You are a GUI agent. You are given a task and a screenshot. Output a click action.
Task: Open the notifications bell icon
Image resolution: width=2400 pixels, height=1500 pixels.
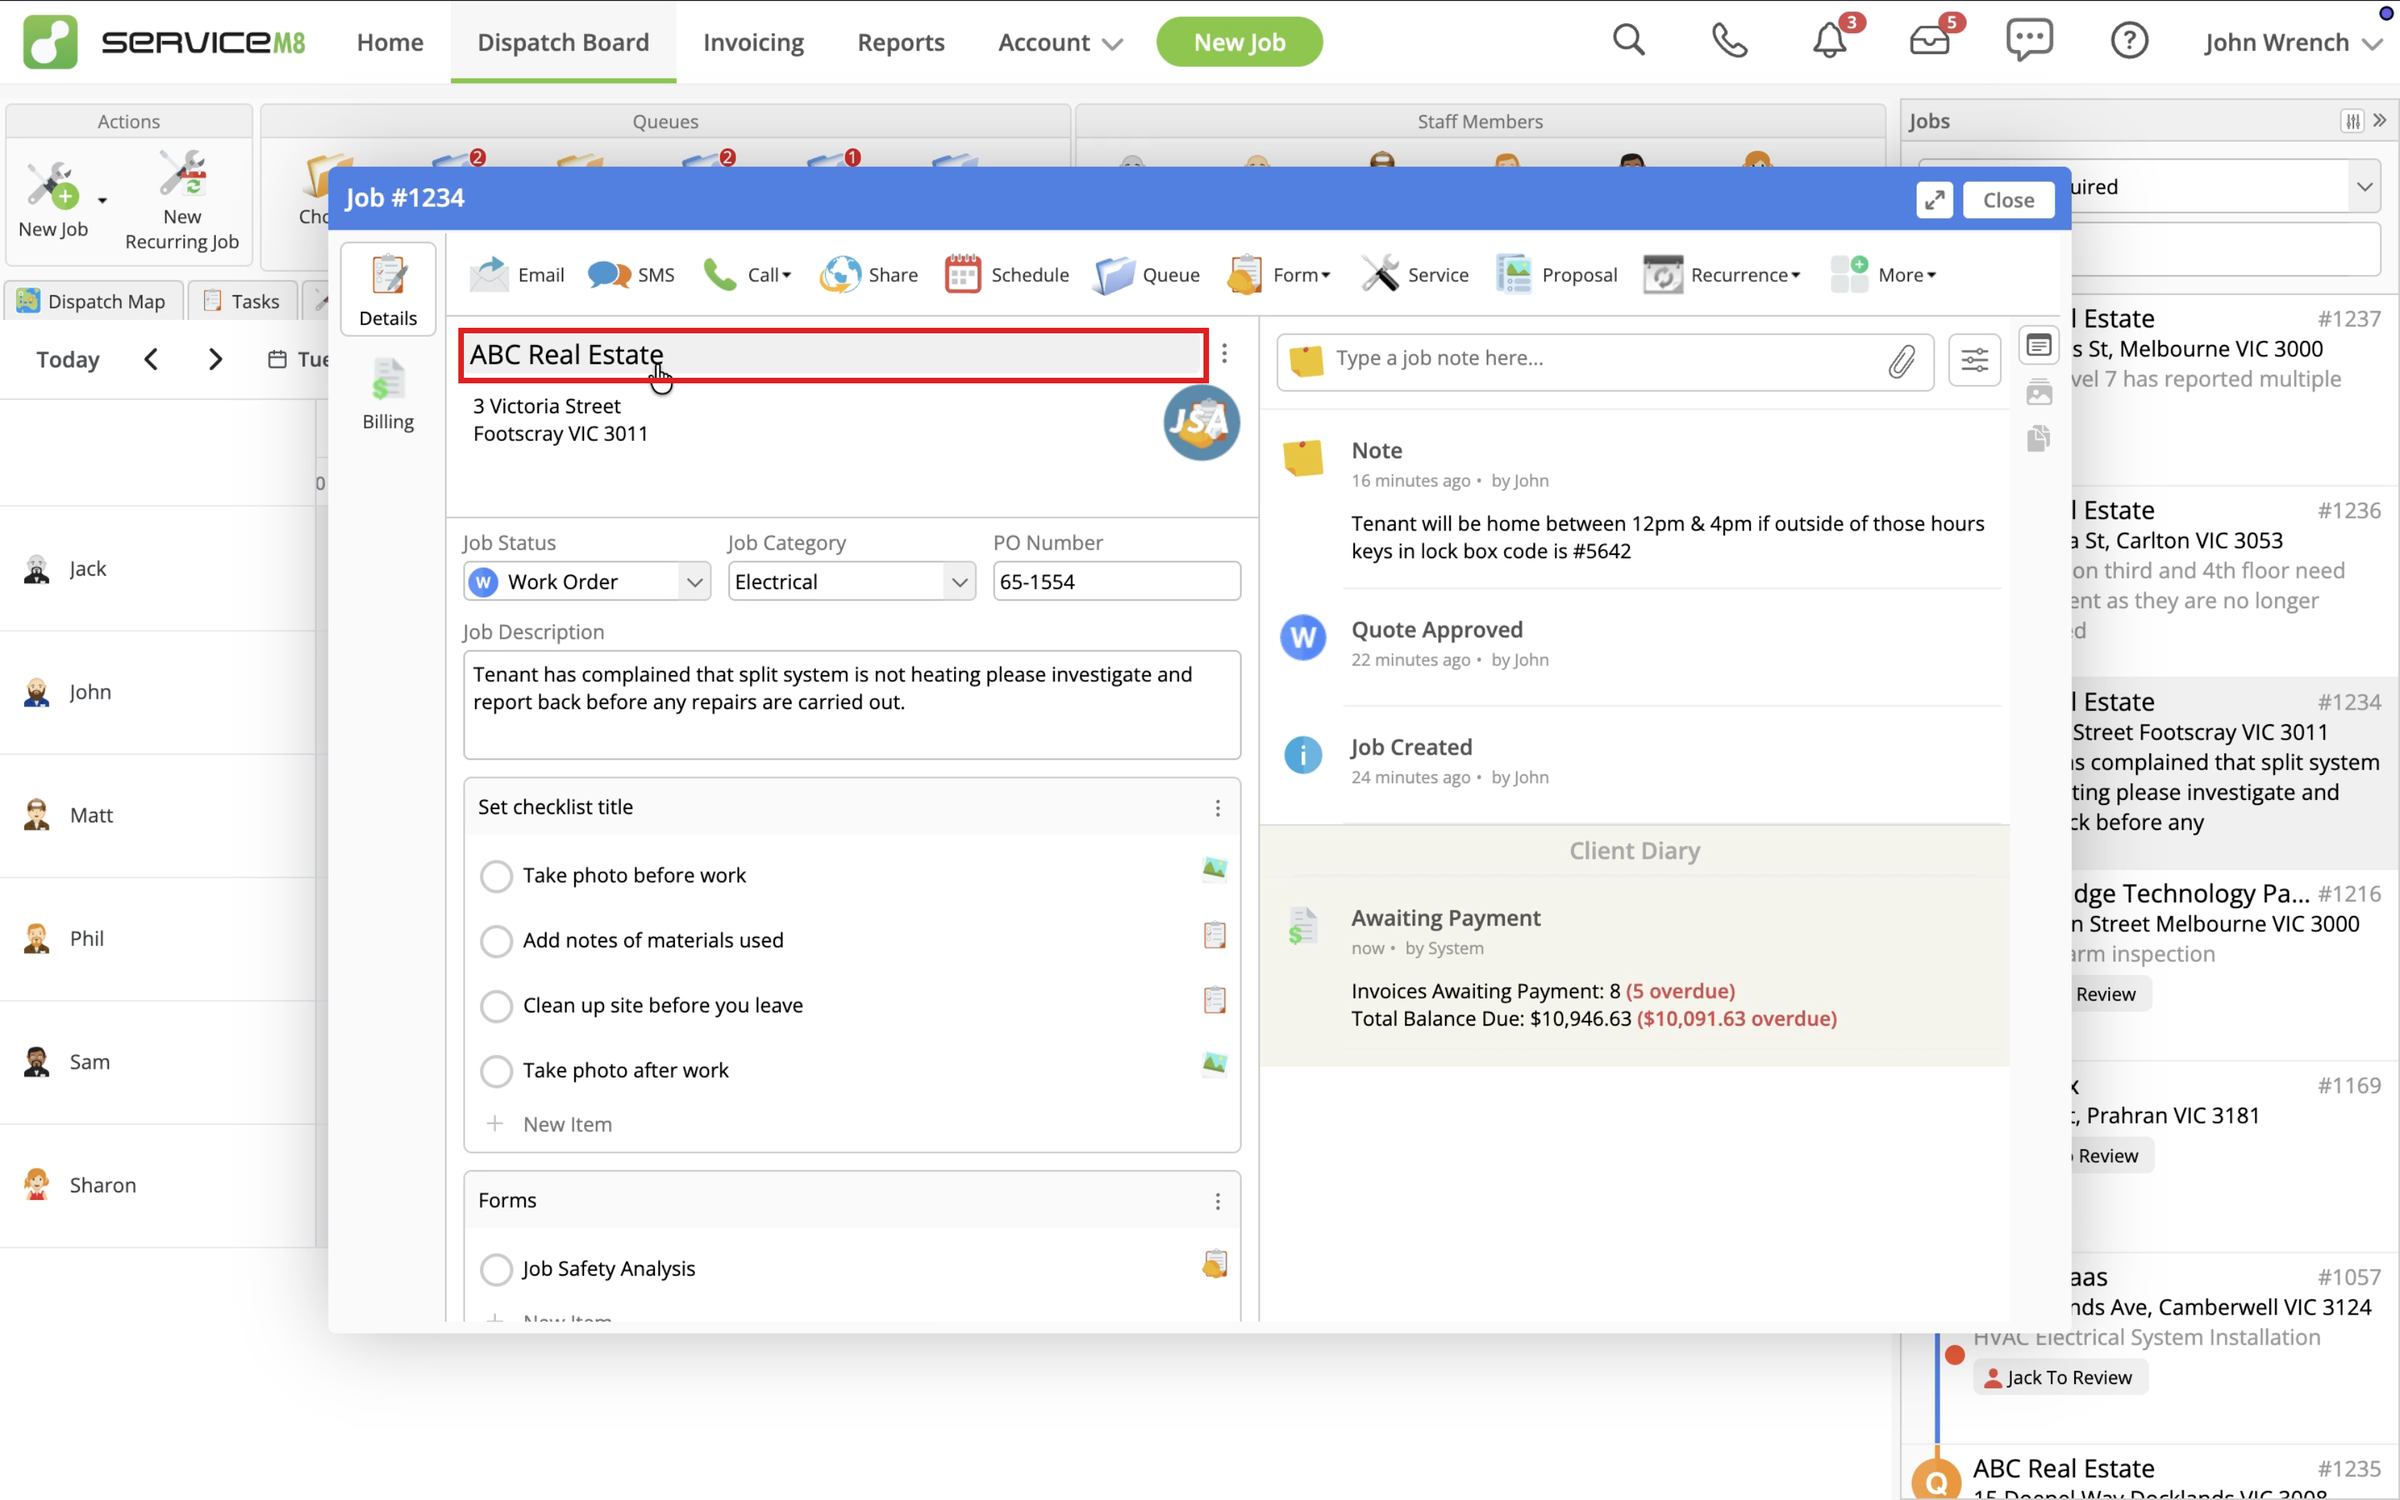tap(1830, 41)
